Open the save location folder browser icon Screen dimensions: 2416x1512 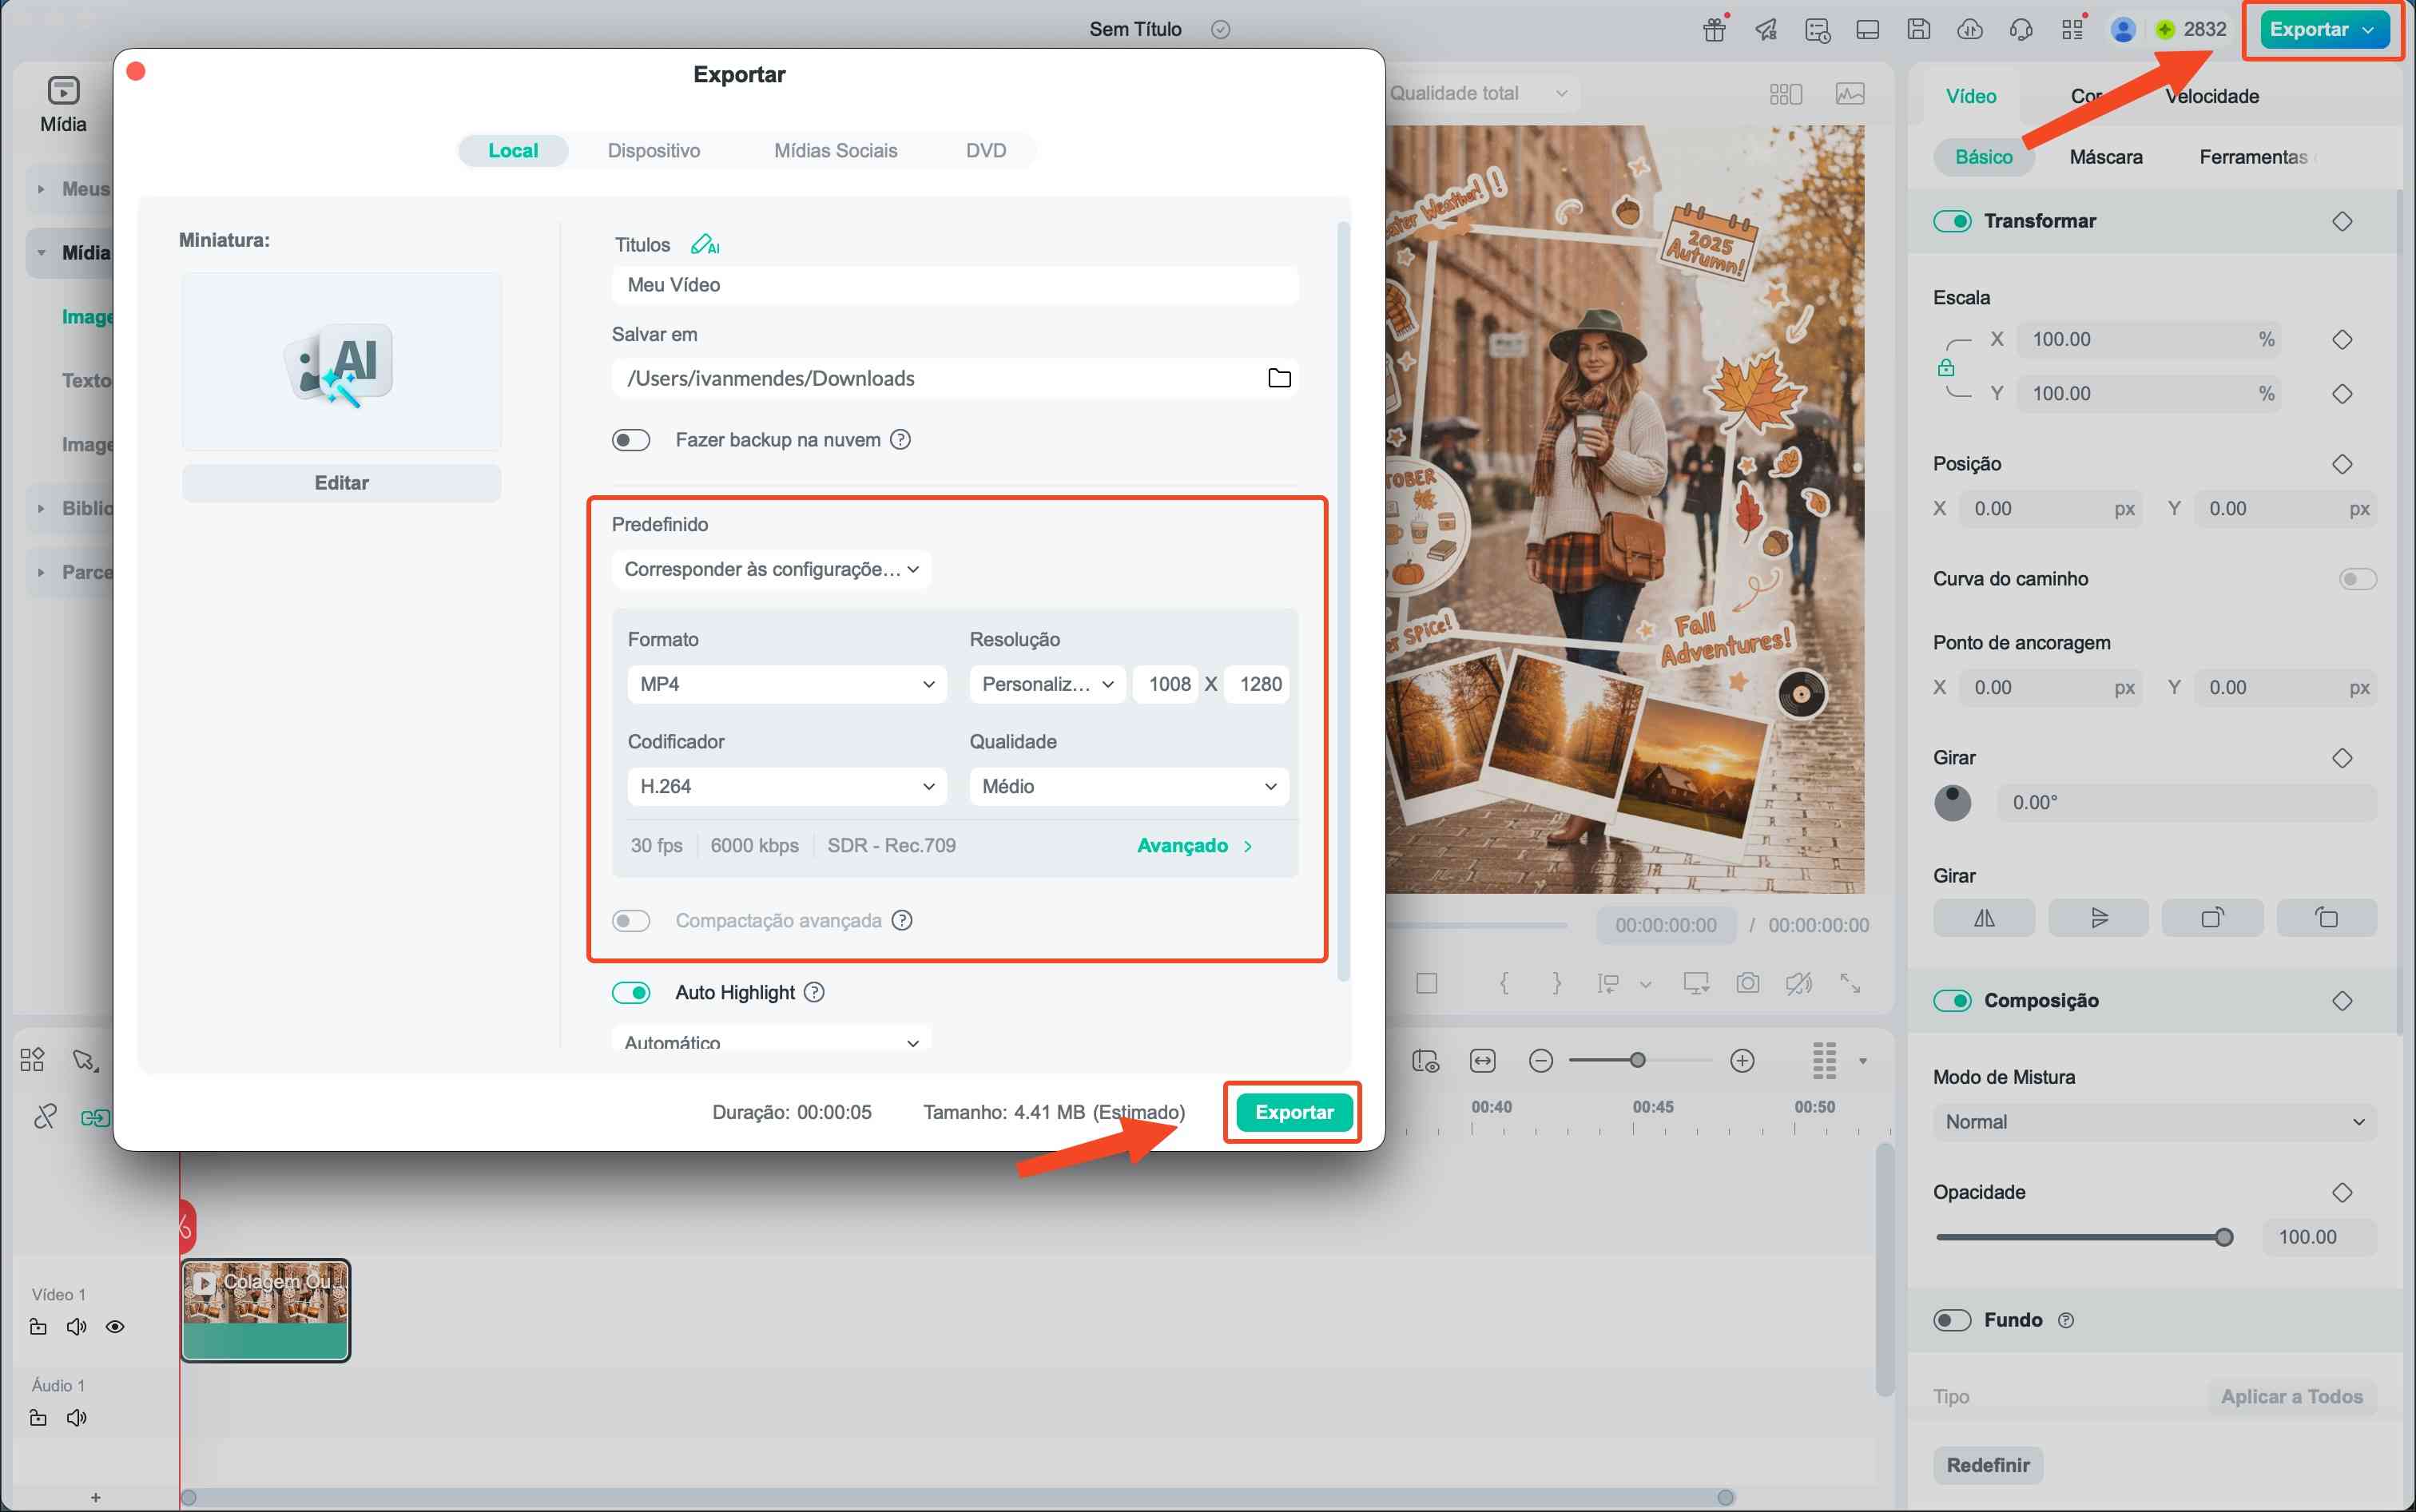click(1279, 378)
